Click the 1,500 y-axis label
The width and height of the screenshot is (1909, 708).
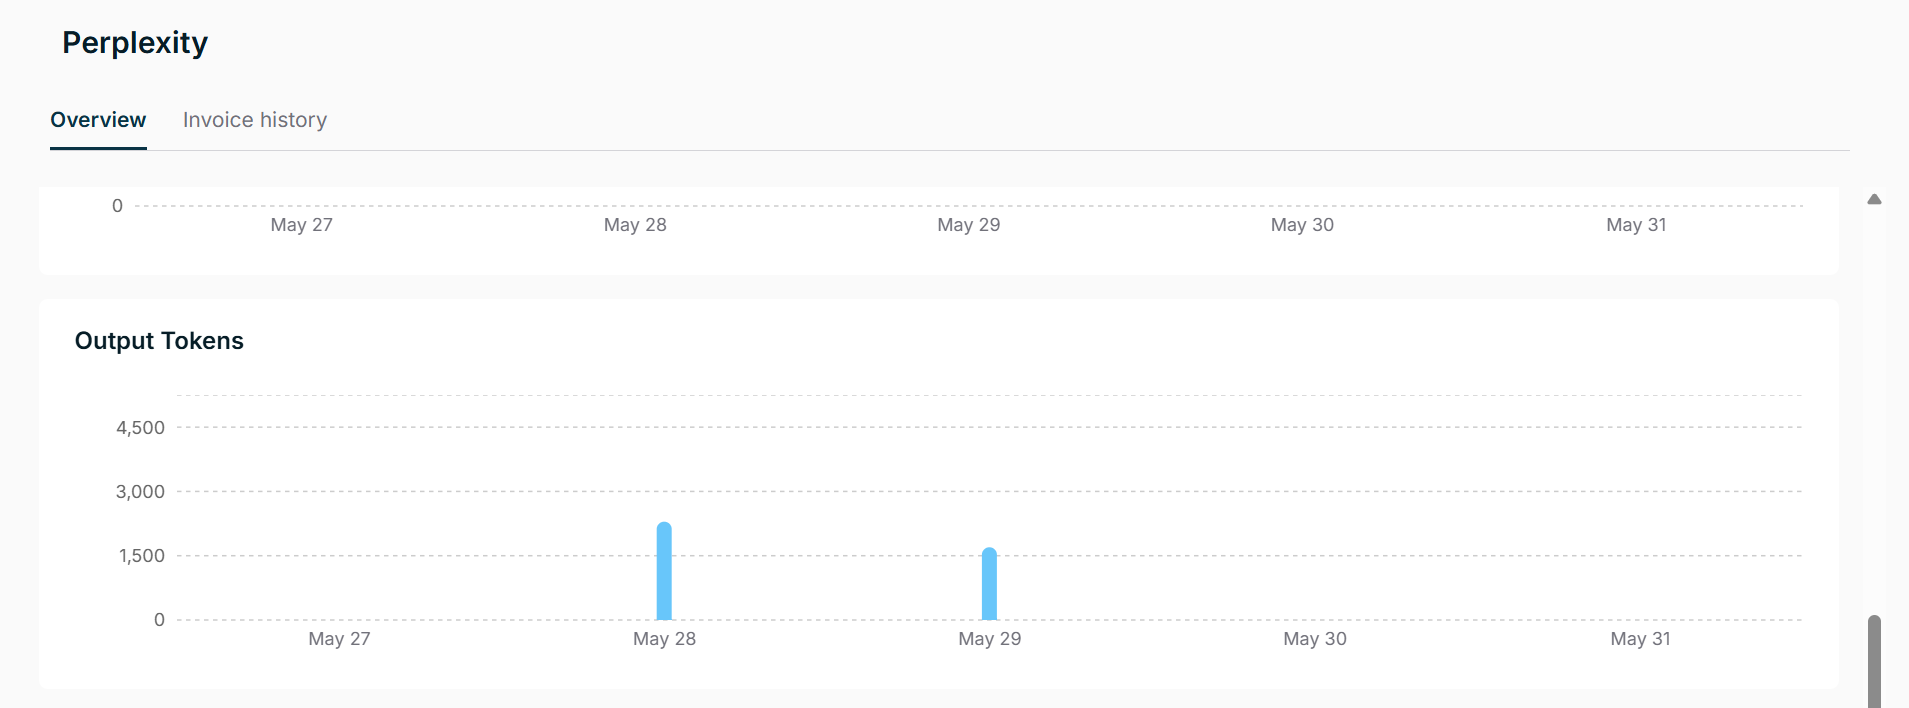pyautogui.click(x=142, y=556)
